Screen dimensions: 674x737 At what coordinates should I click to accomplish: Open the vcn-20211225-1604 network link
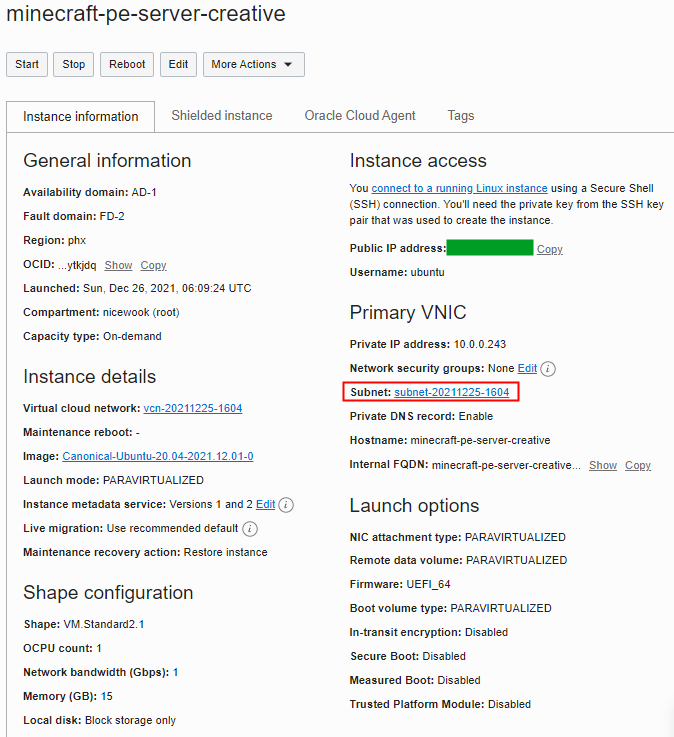coord(193,408)
